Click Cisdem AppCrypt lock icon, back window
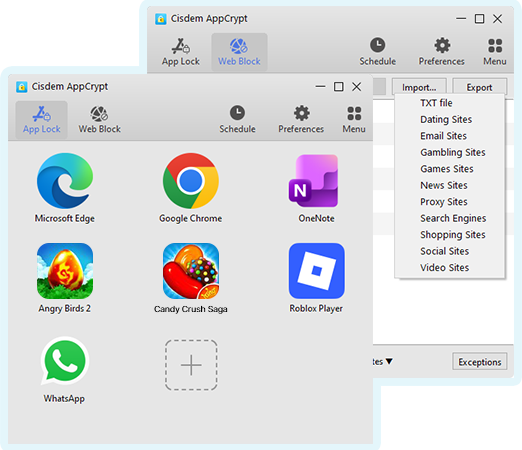This screenshot has height=450, width=522. coord(161,19)
